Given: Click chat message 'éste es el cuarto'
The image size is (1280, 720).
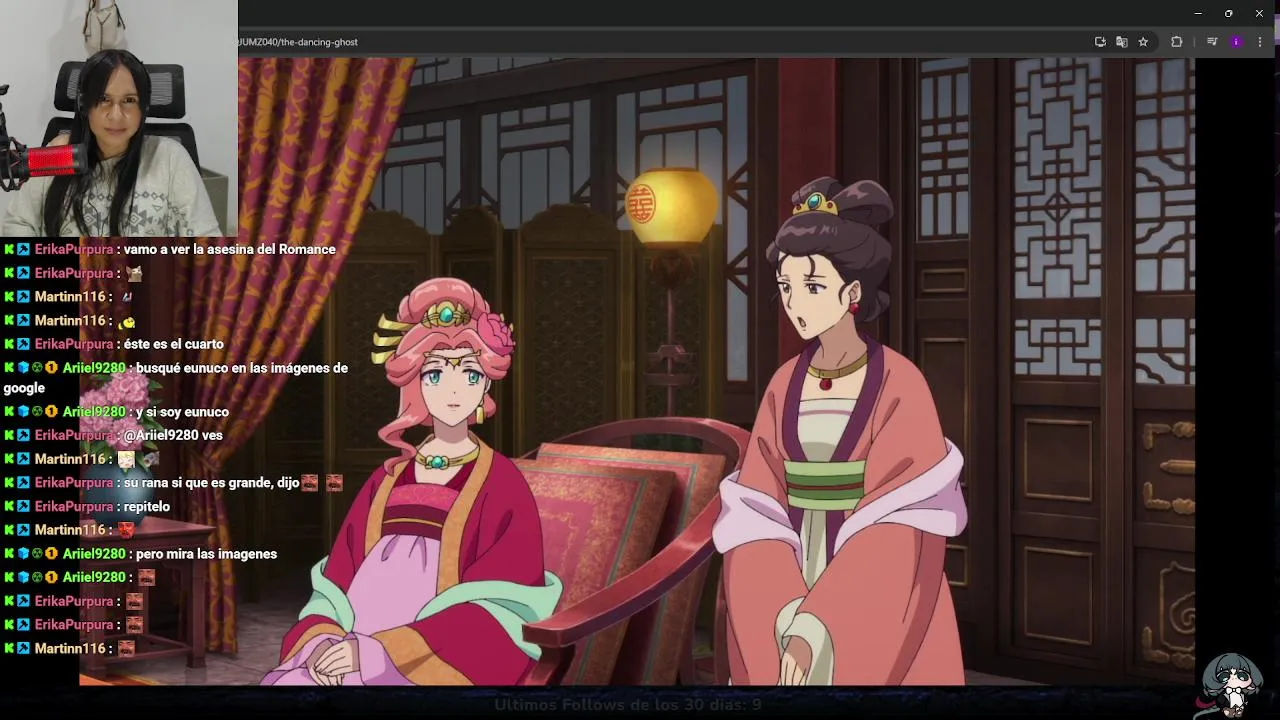Looking at the screenshot, I should point(173,344).
